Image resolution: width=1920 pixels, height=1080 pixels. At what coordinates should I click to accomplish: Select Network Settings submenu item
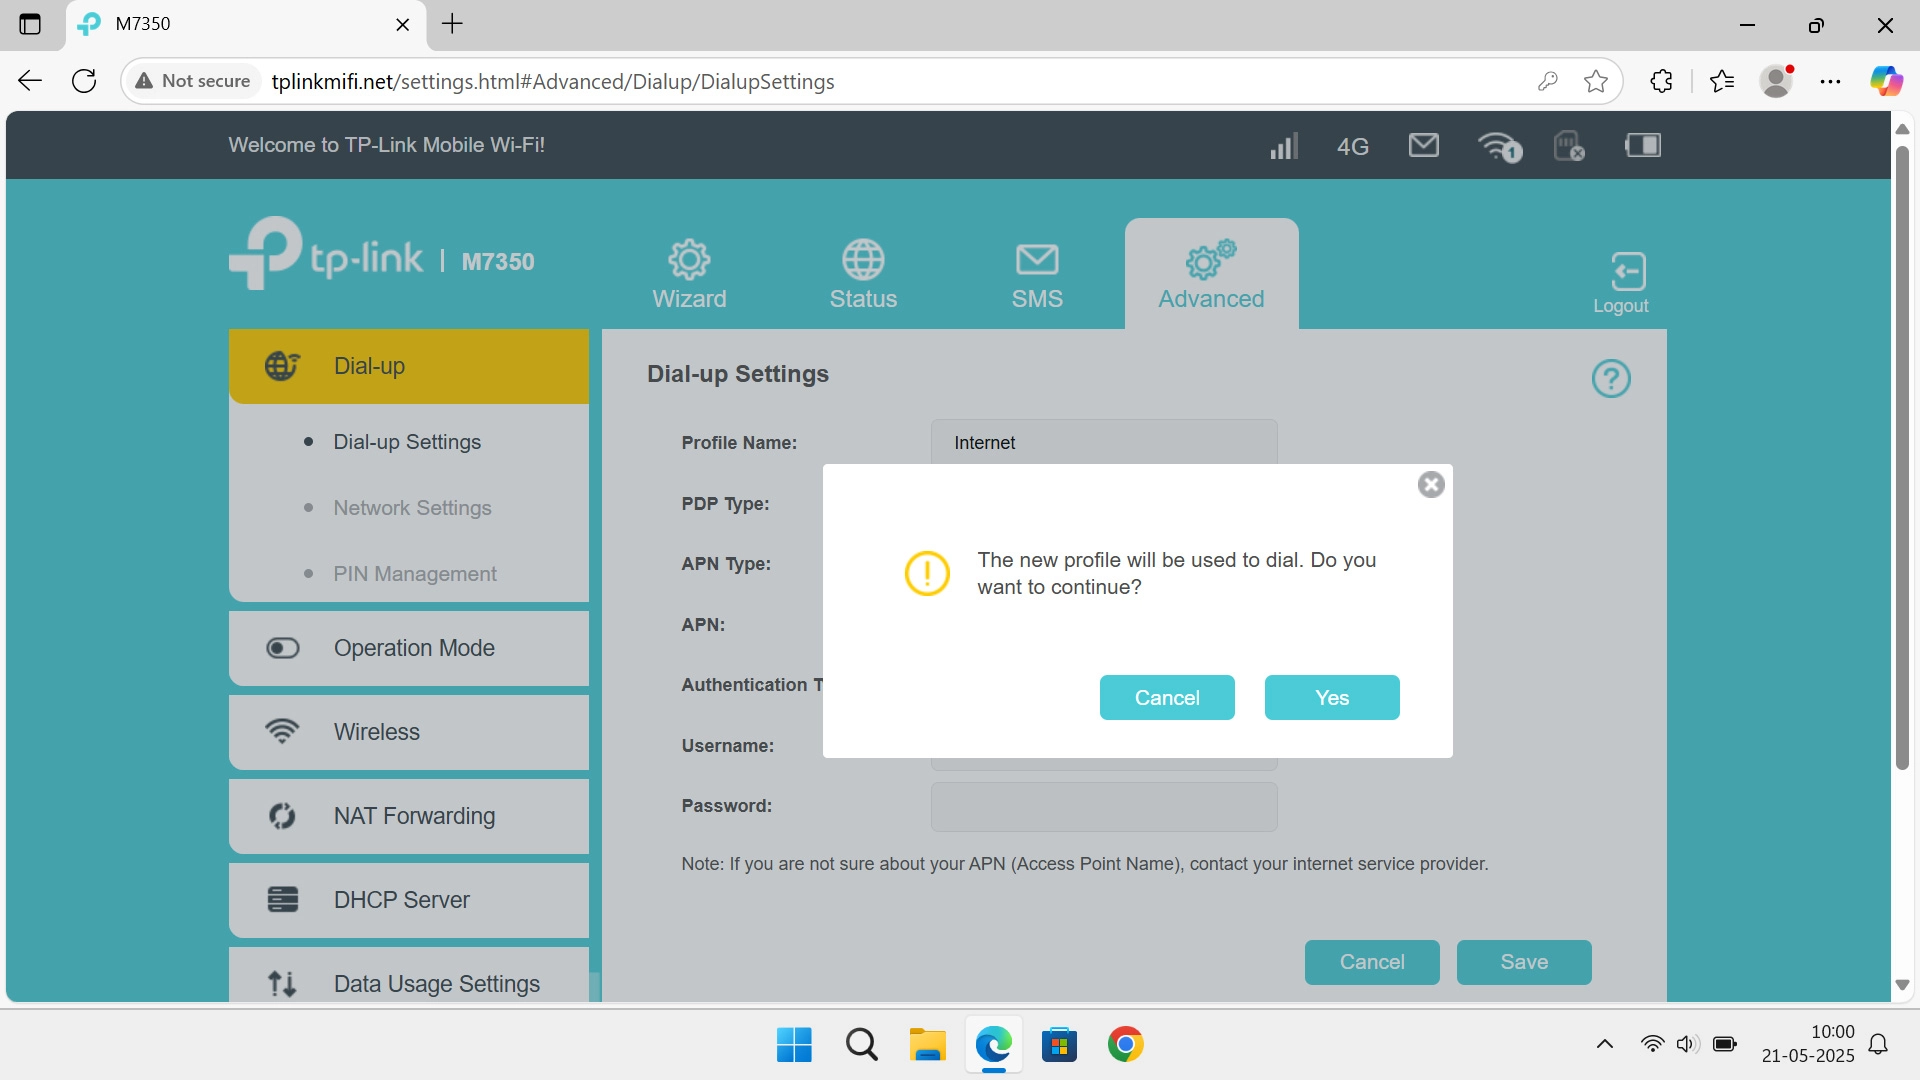pos(412,508)
